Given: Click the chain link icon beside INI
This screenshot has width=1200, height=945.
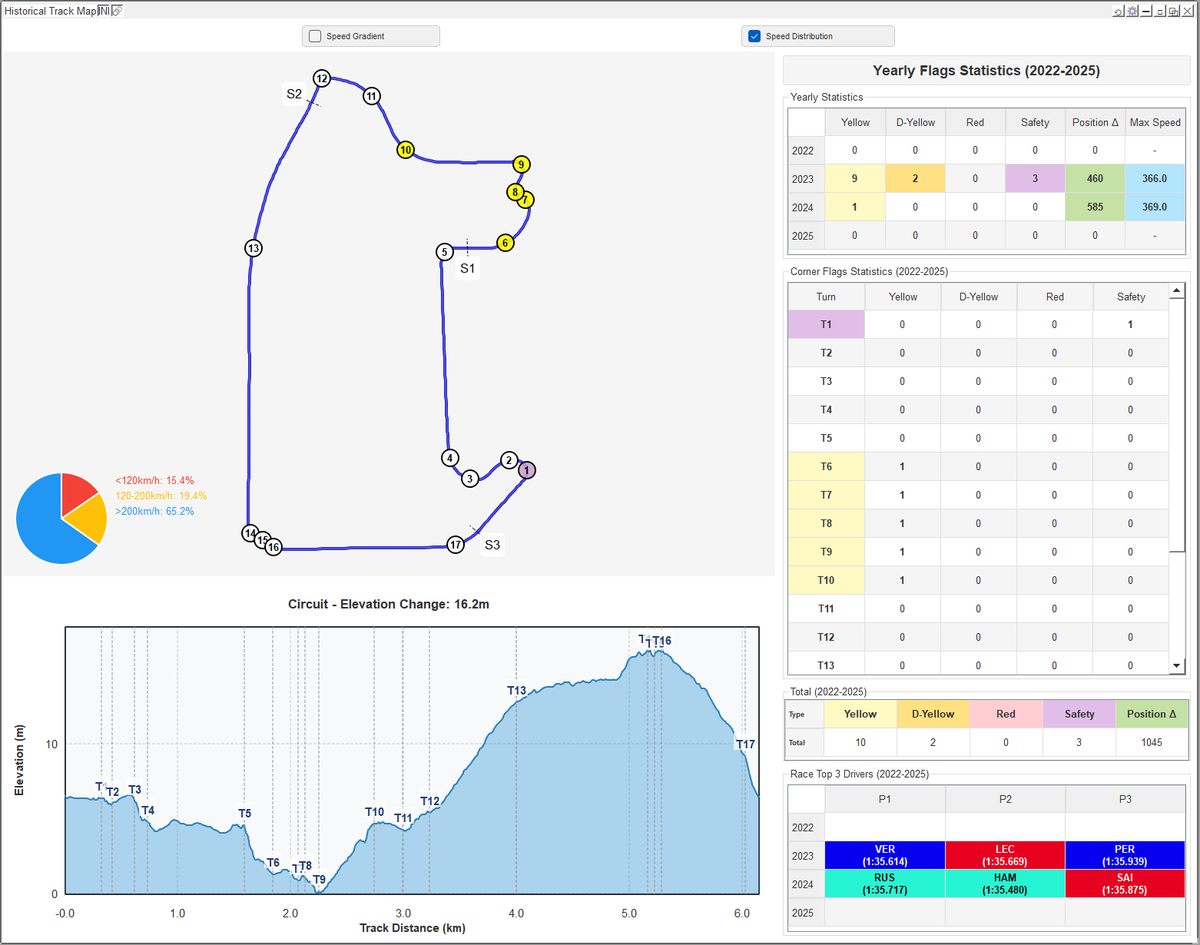Looking at the screenshot, I should pos(116,10).
